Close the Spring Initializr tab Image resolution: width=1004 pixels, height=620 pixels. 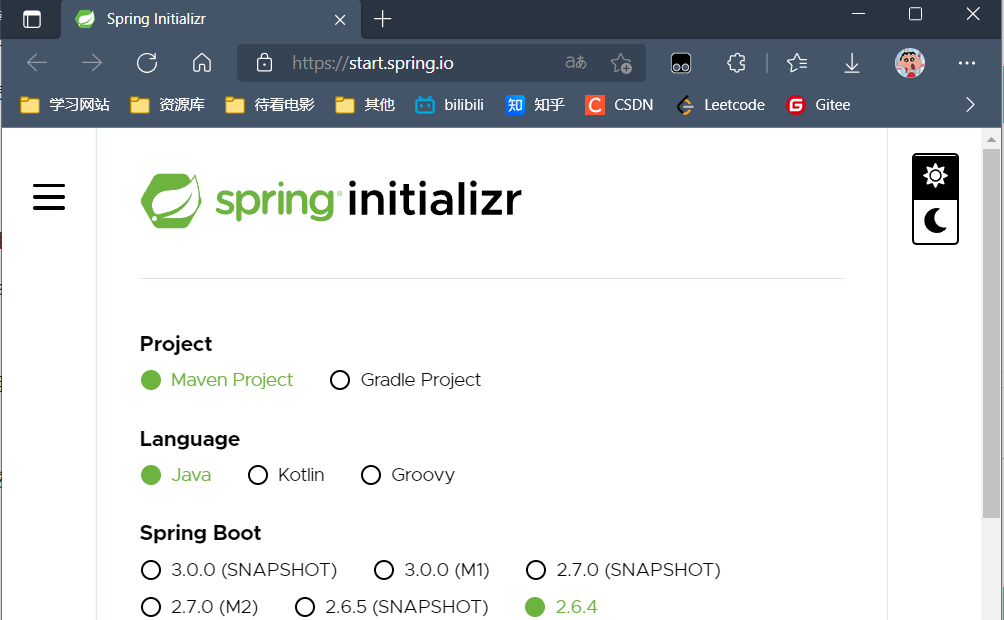click(x=340, y=20)
